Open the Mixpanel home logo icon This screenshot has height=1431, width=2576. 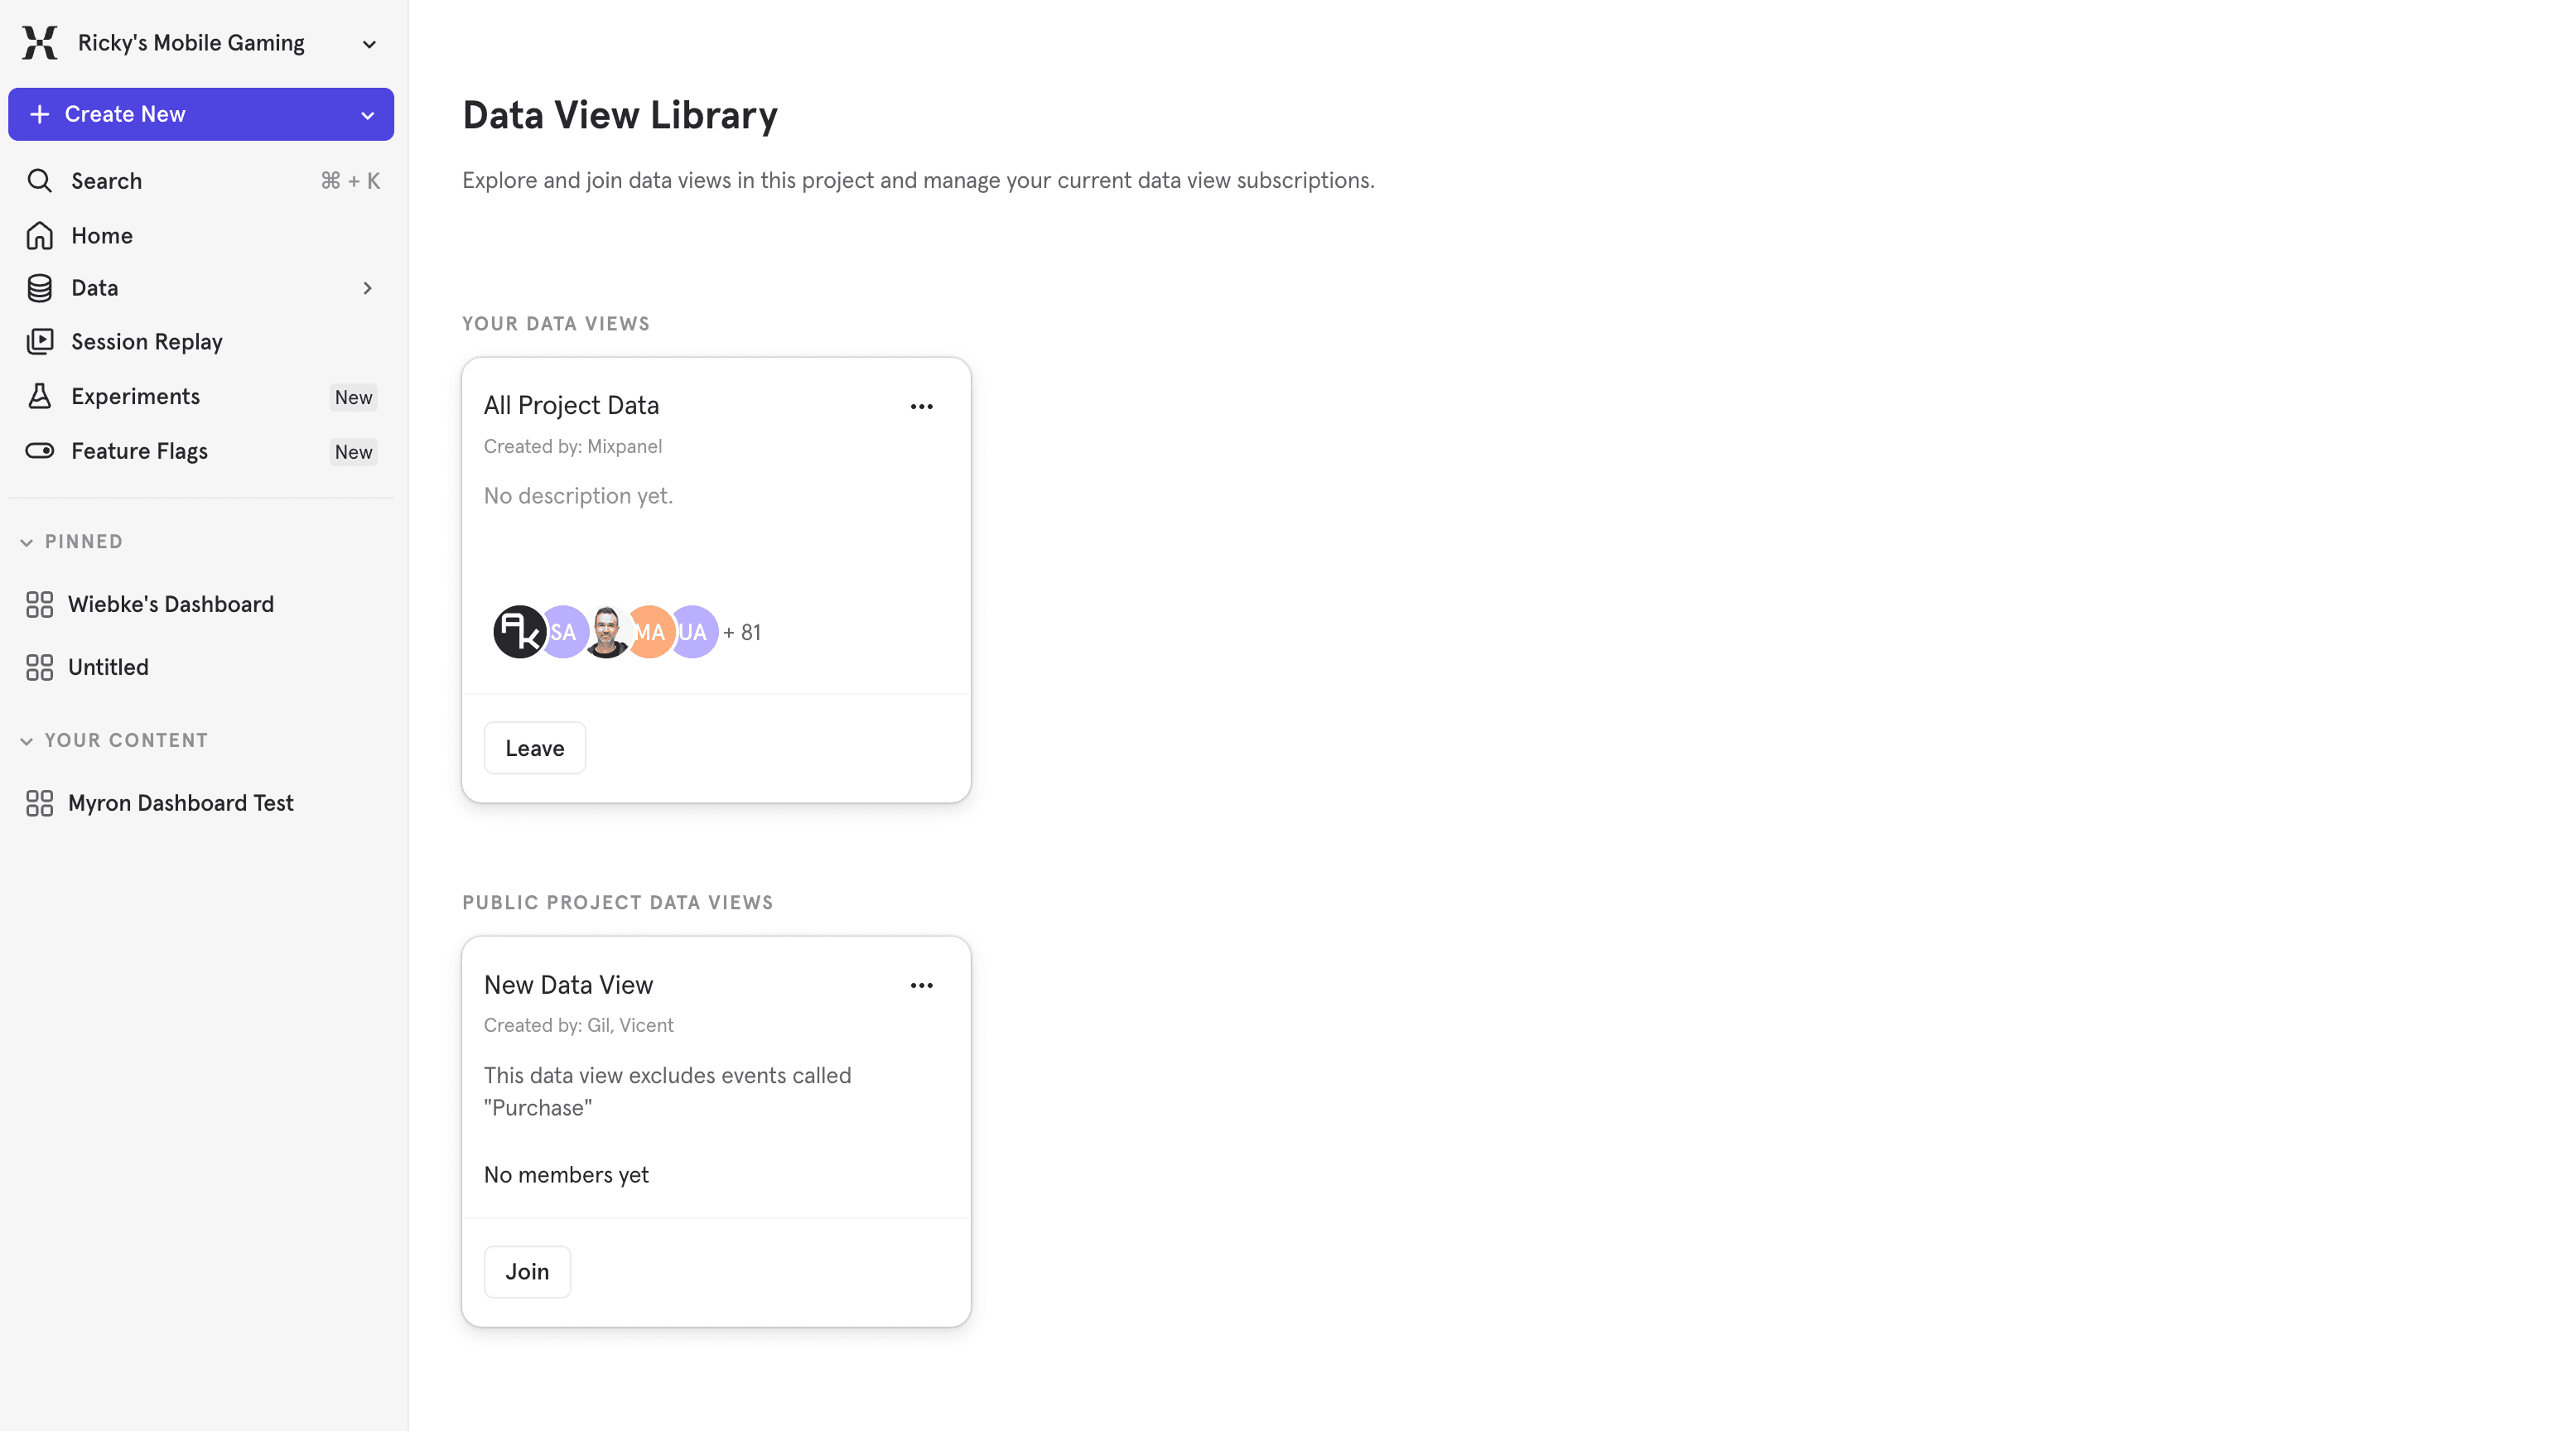coord(38,42)
